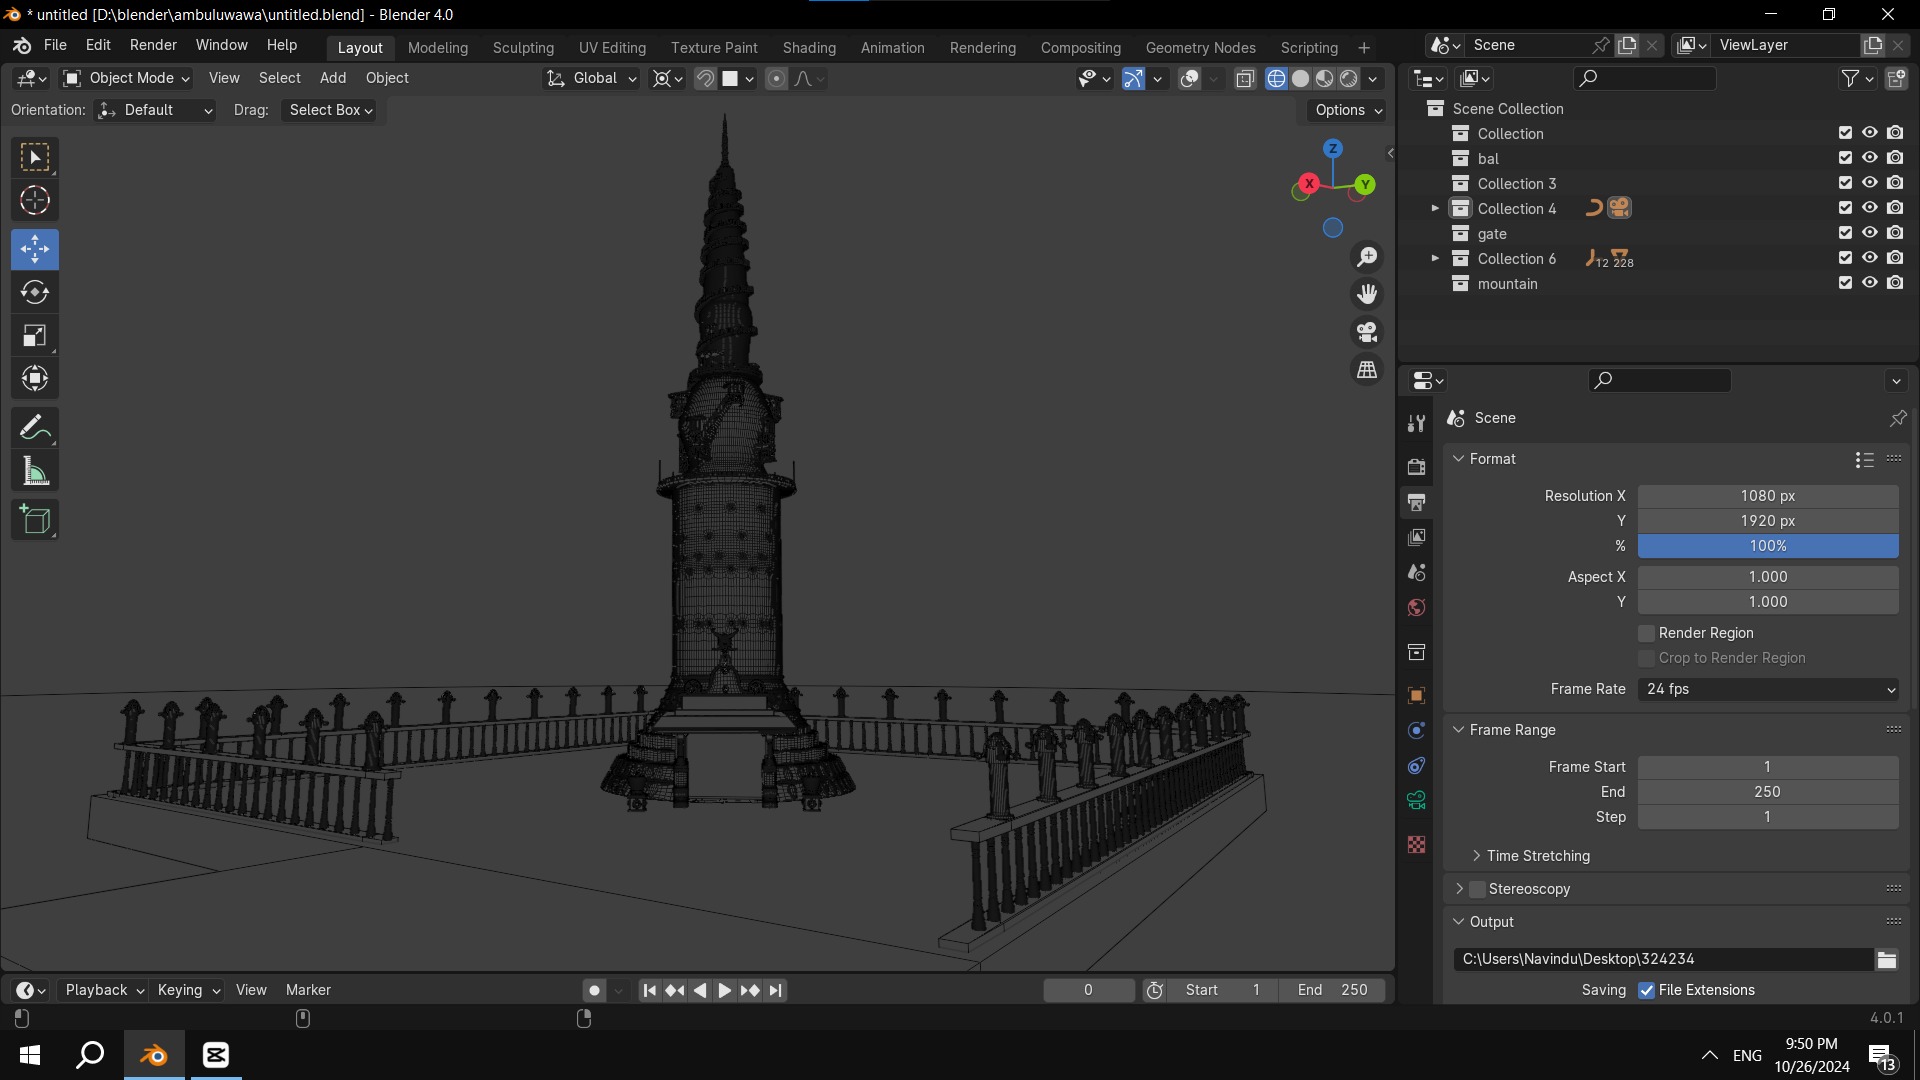
Task: Open the Physics properties tab
Action: pos(1416,730)
